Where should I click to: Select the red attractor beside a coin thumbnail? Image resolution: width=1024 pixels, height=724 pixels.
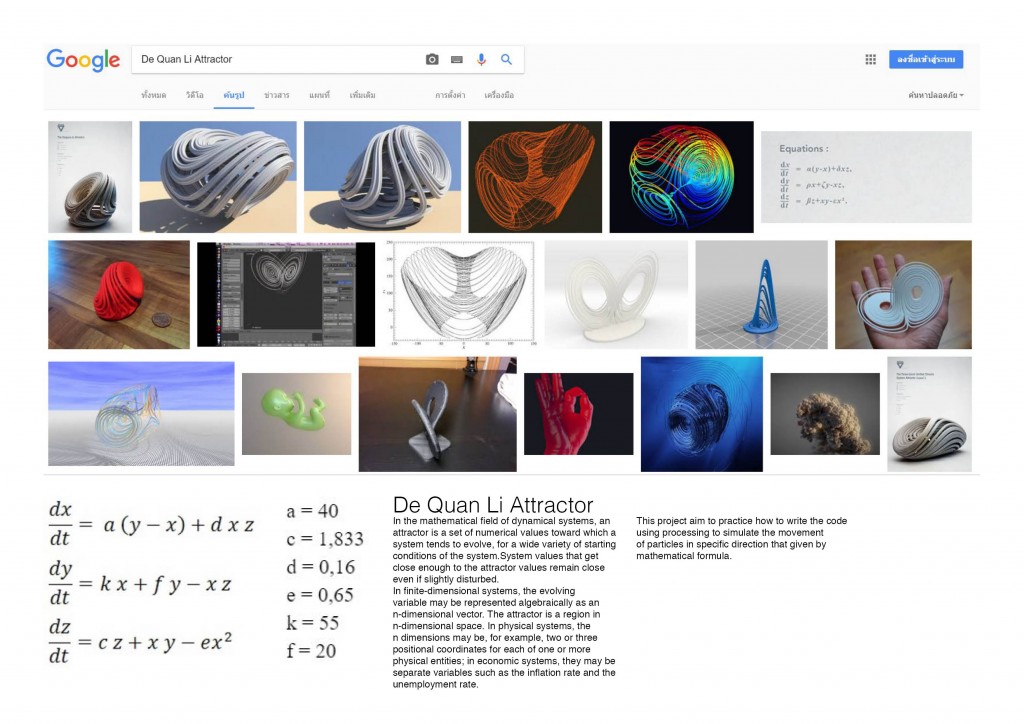pyautogui.click(x=118, y=294)
